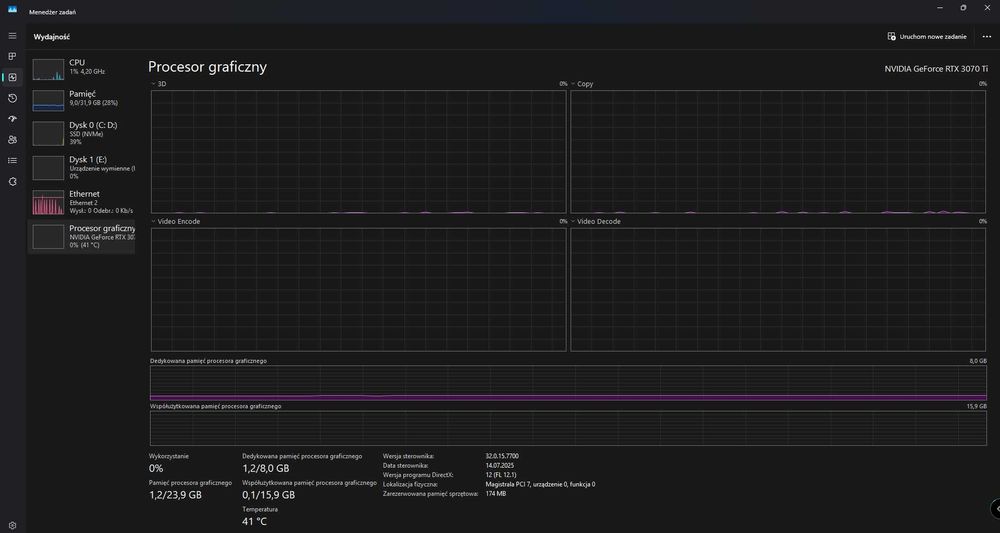This screenshot has height=533, width=1000.
Task: Click driver version 32.0.15.7700
Action: click(502, 456)
